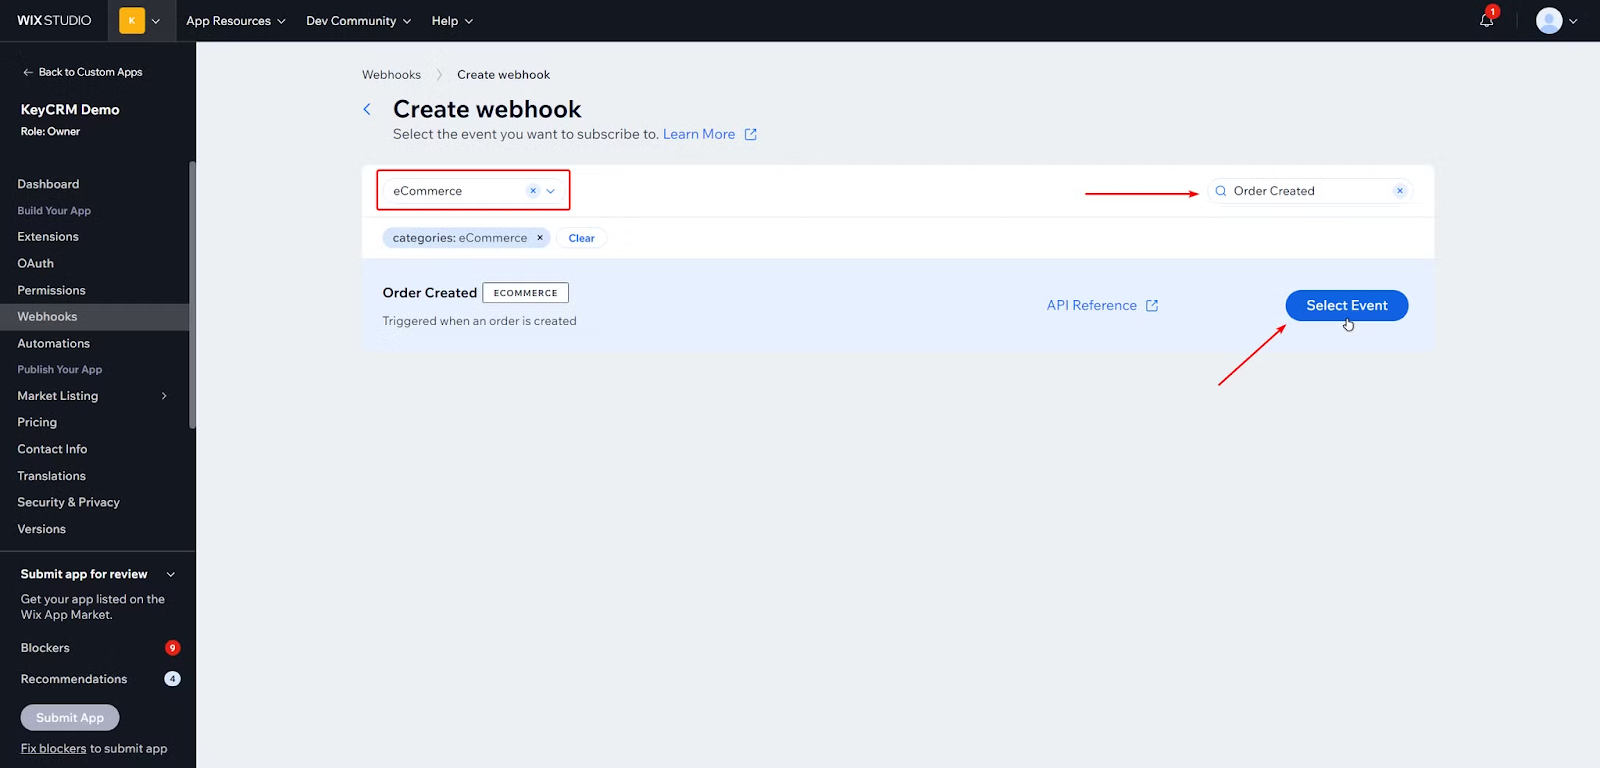Viewport: 1600px width, 768px height.
Task: Click the red Blockers count badge
Action: 172,648
